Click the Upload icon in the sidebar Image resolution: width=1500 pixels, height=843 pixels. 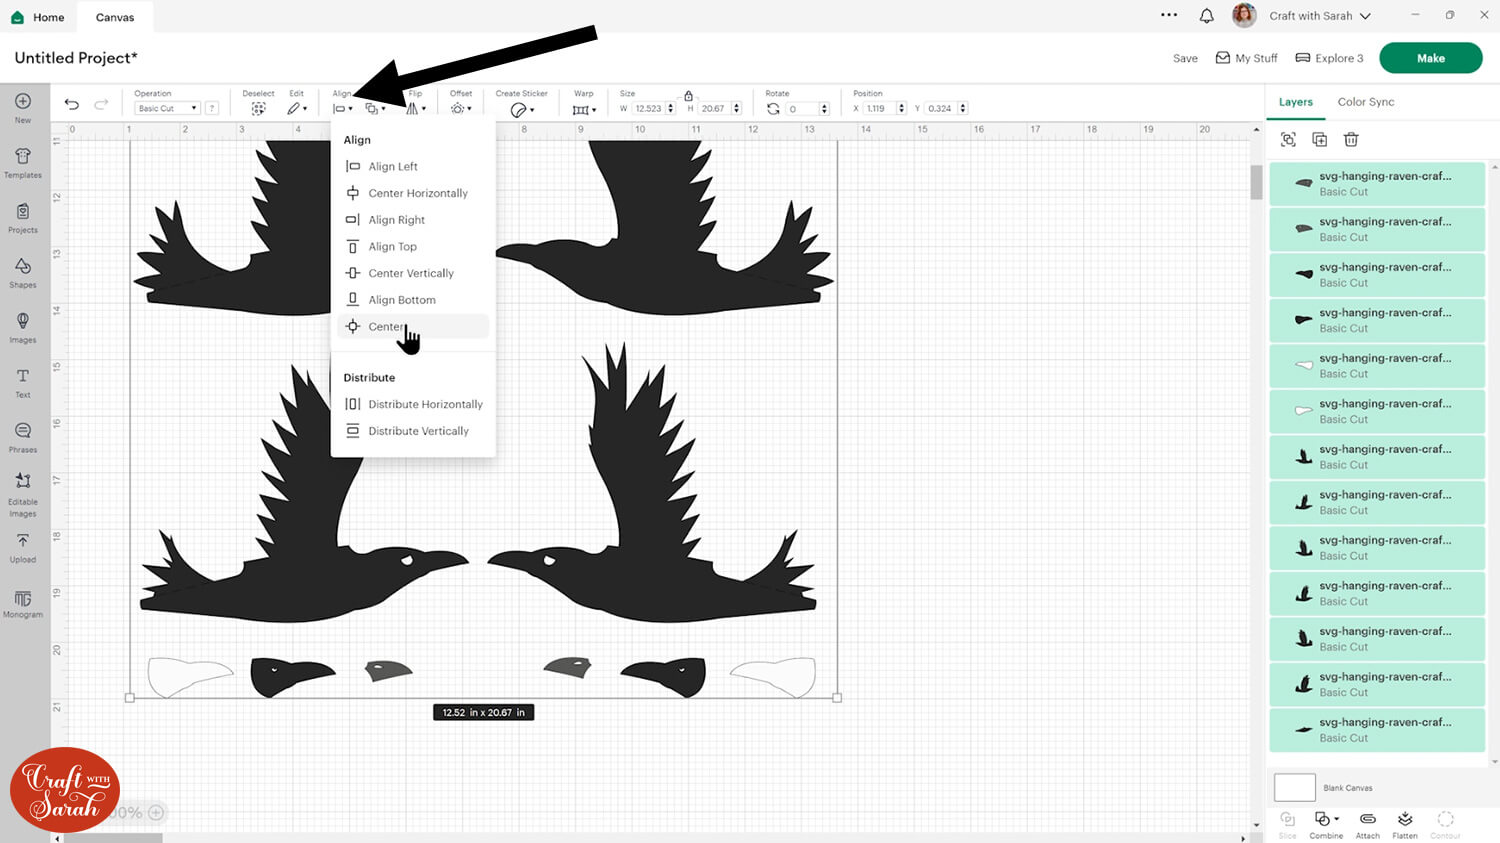pyautogui.click(x=23, y=546)
